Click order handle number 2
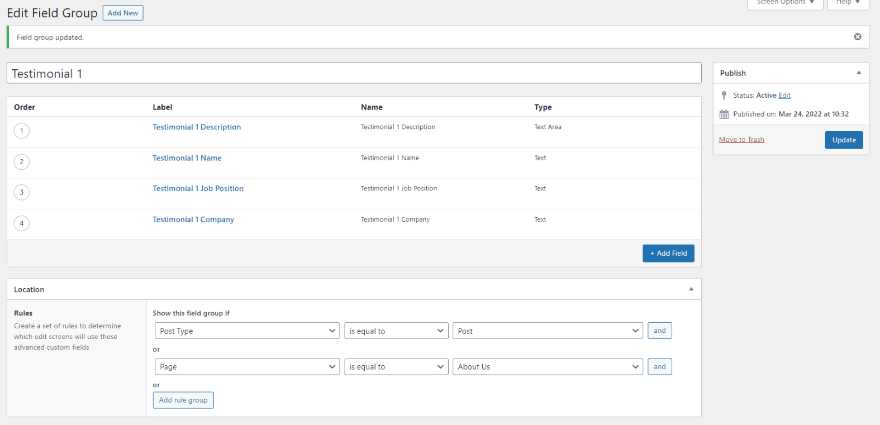Viewport: 880px width, 425px height. point(22,161)
